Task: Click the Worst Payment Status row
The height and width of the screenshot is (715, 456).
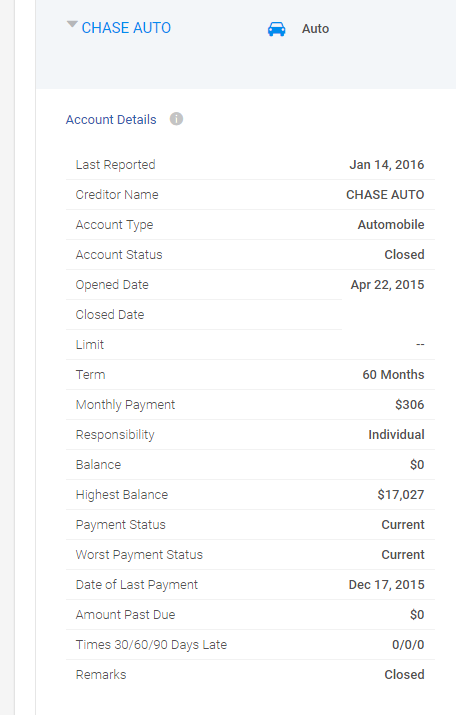Action: pyautogui.click(x=250, y=554)
